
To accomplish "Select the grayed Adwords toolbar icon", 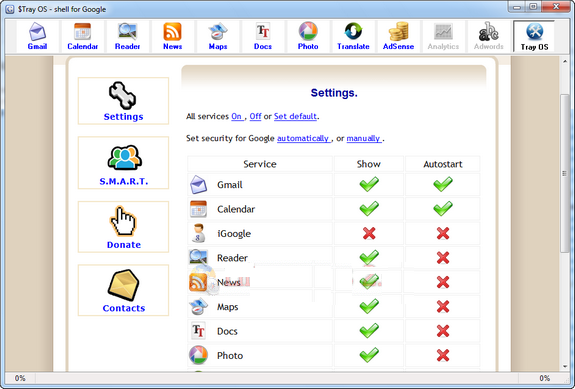I will pyautogui.click(x=488, y=36).
